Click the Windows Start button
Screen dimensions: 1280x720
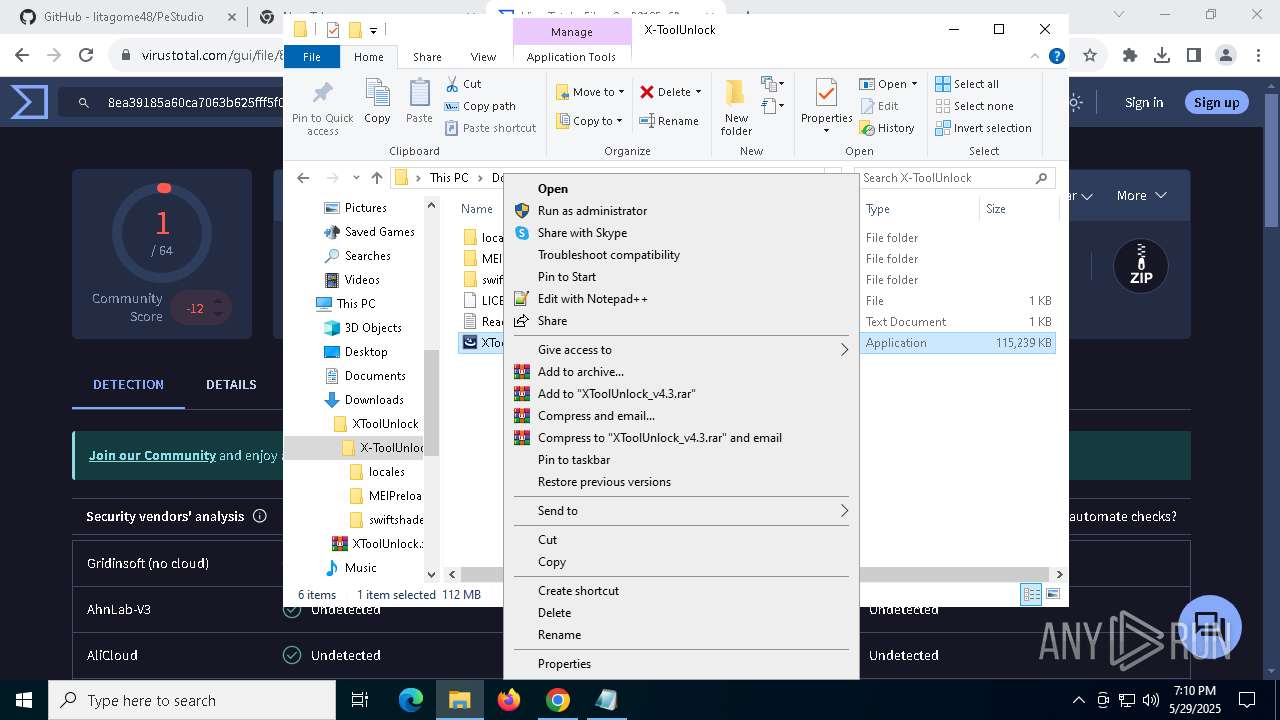tap(24, 700)
